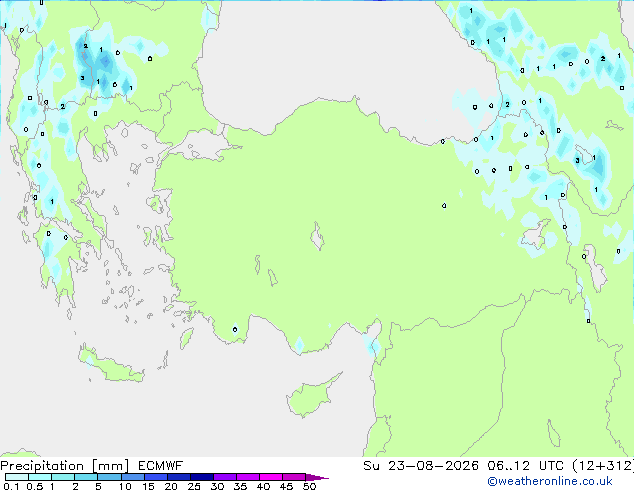Screen dimensions: 634x490
Task: Click the "ECMWF" model label
Action: [161, 466]
